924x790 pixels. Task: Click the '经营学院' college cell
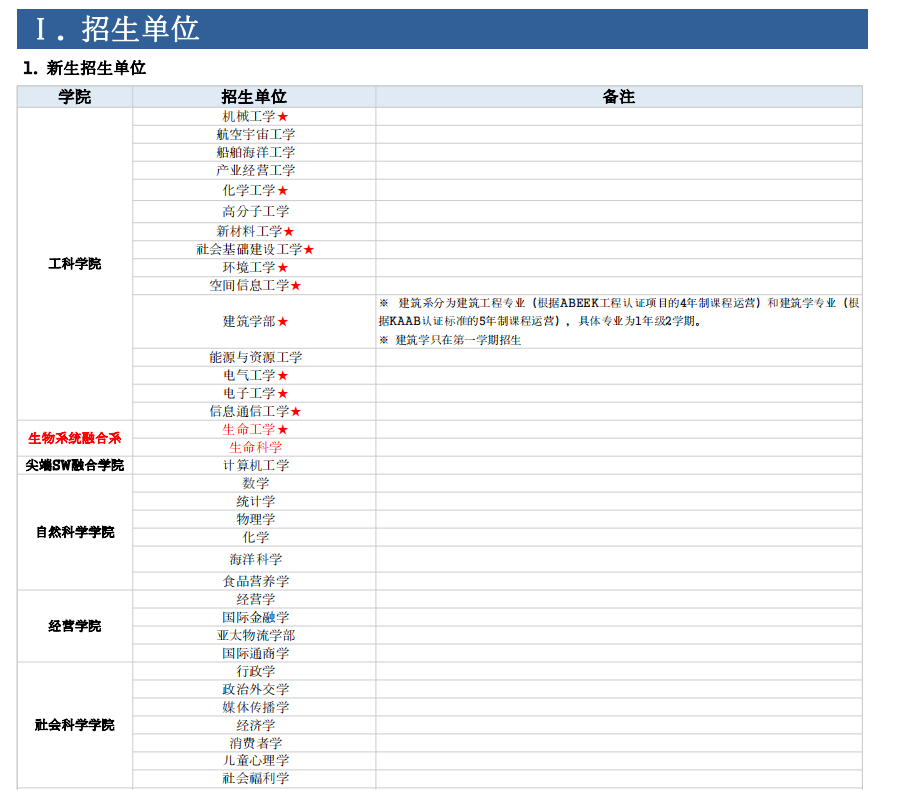pyautogui.click(x=75, y=626)
